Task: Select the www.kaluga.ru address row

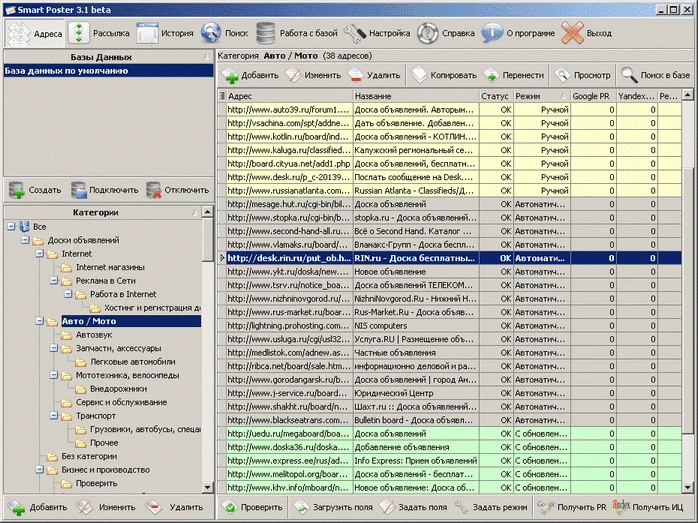Action: tap(449, 150)
